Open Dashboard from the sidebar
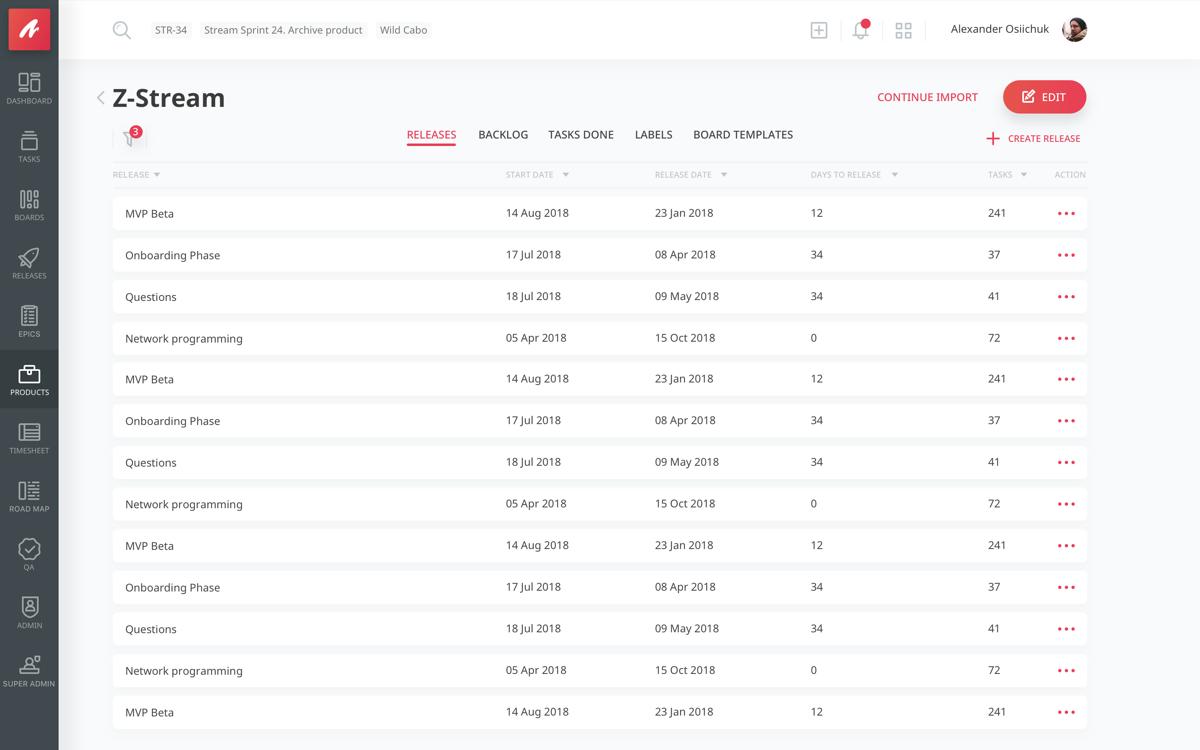The height and width of the screenshot is (750, 1200). (x=29, y=88)
